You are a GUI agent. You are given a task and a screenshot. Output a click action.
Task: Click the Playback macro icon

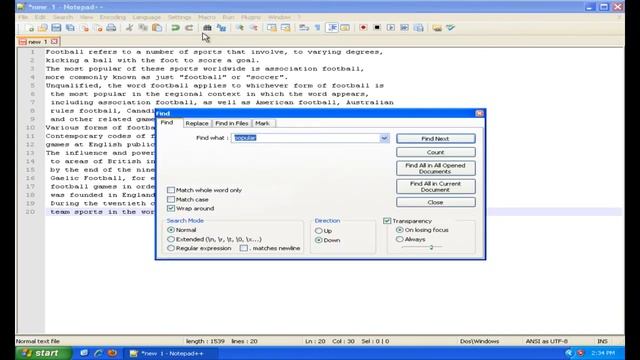pos(391,28)
